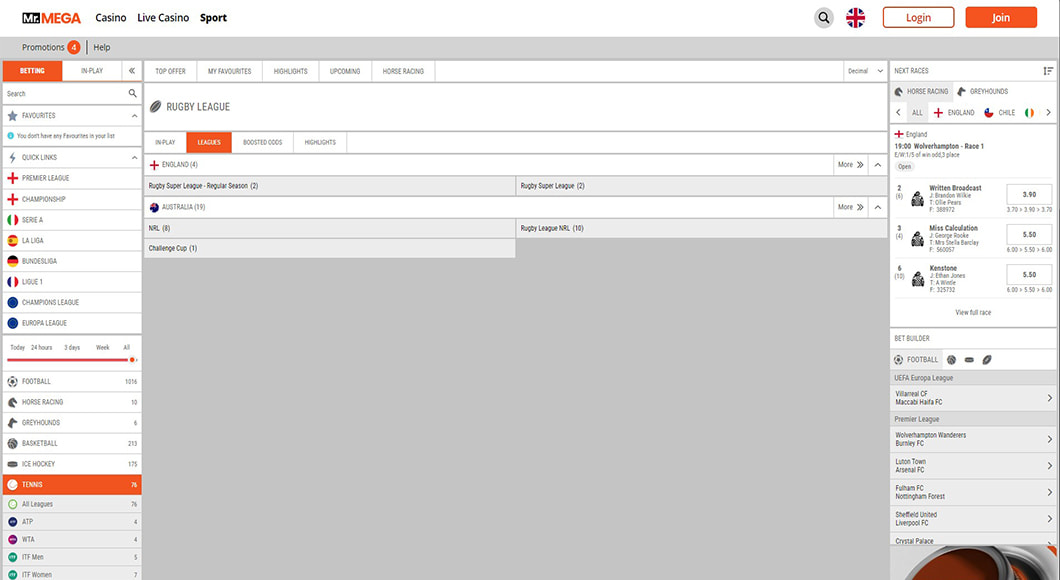
Task: Select the rugby ball icon in Bet Builder
Action: 986,359
